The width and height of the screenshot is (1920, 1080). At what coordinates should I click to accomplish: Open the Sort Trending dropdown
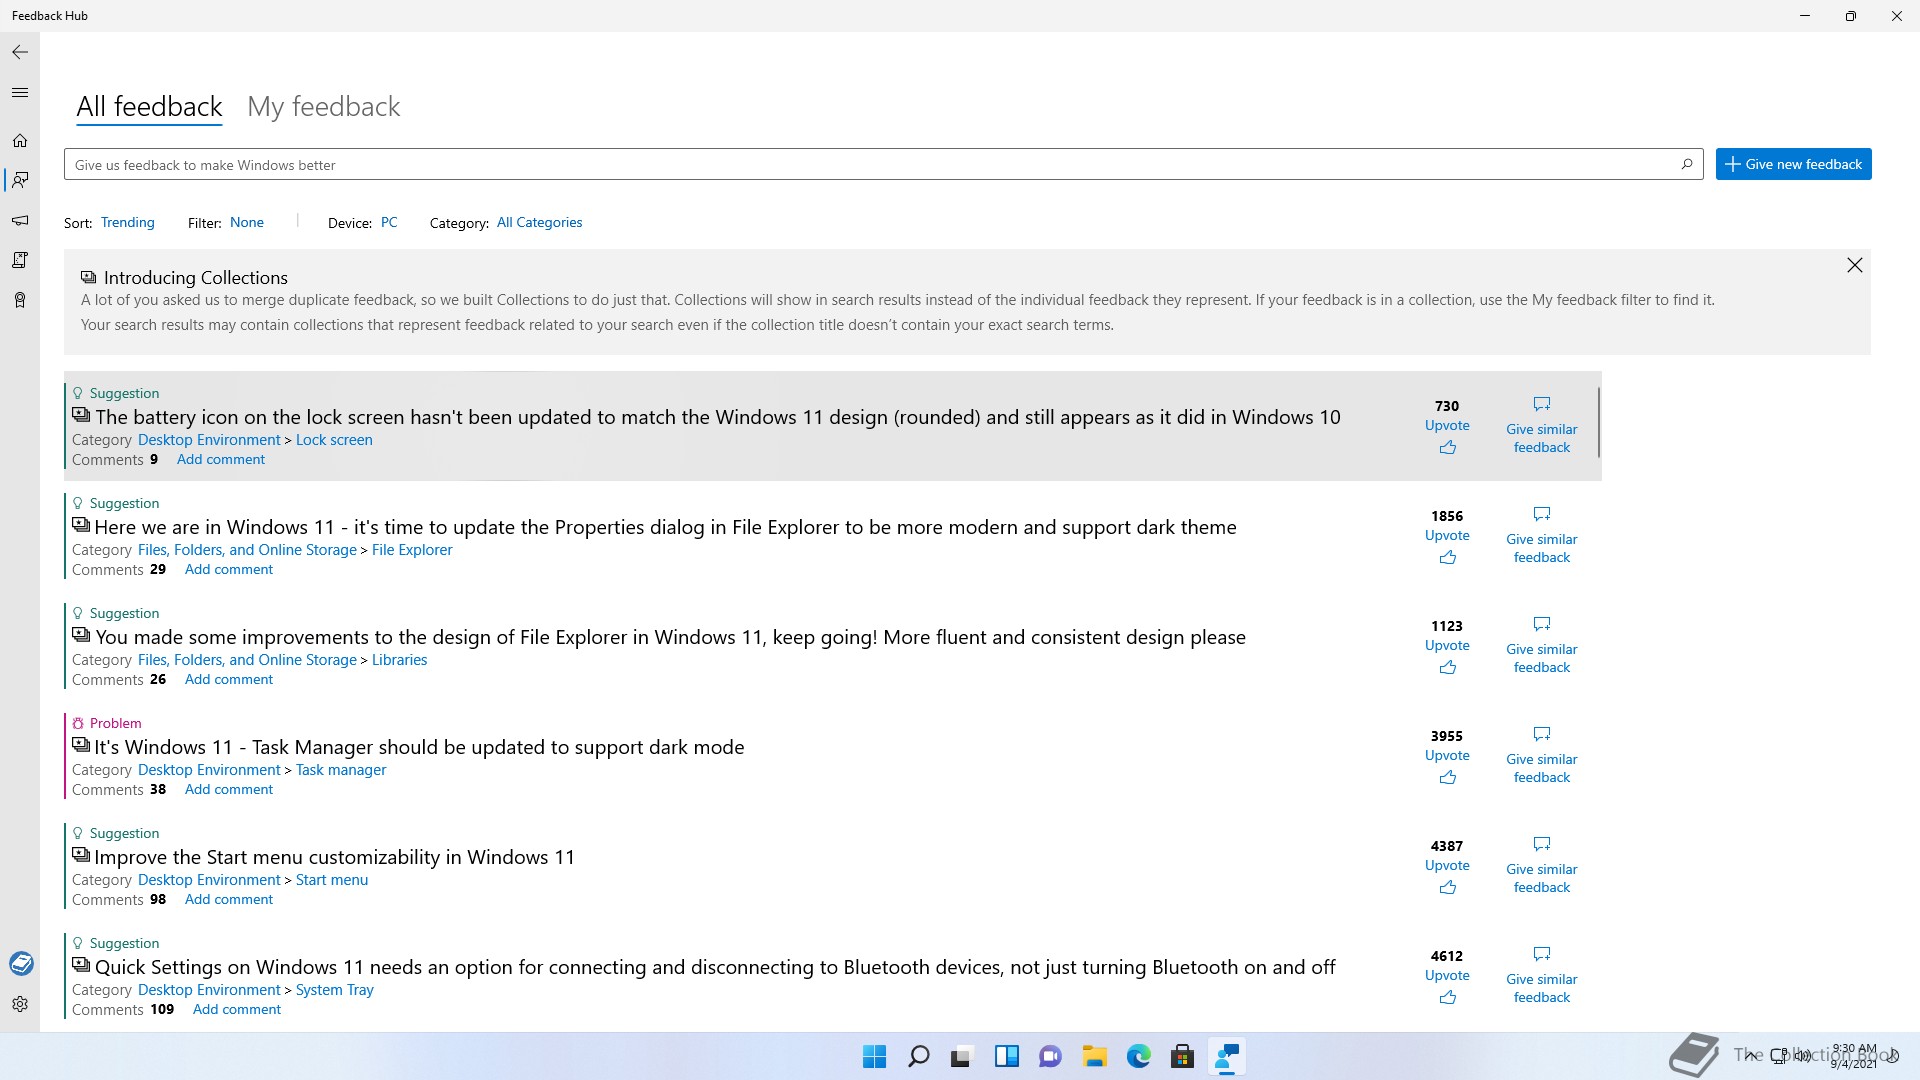click(128, 222)
